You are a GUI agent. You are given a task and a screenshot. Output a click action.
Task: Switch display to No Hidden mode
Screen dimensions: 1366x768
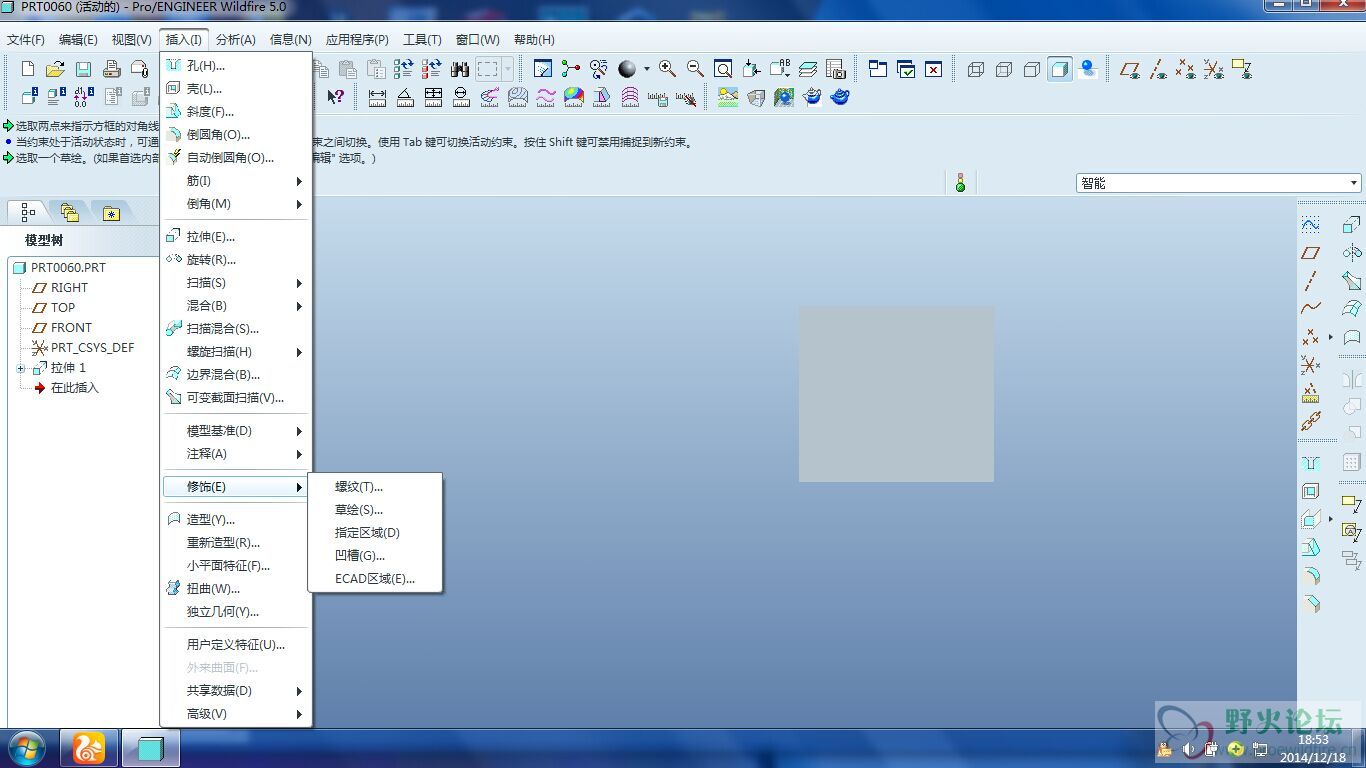coord(1032,69)
